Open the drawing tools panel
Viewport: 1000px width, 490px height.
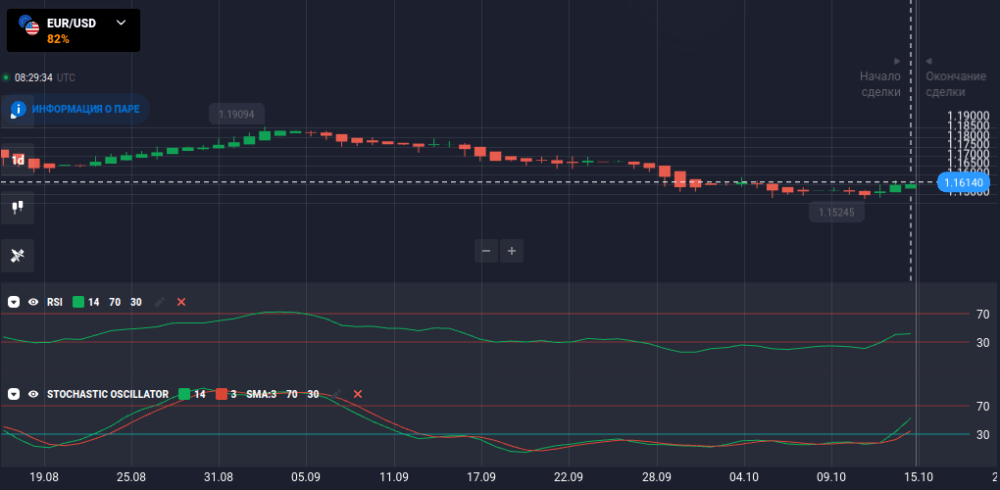[17, 256]
